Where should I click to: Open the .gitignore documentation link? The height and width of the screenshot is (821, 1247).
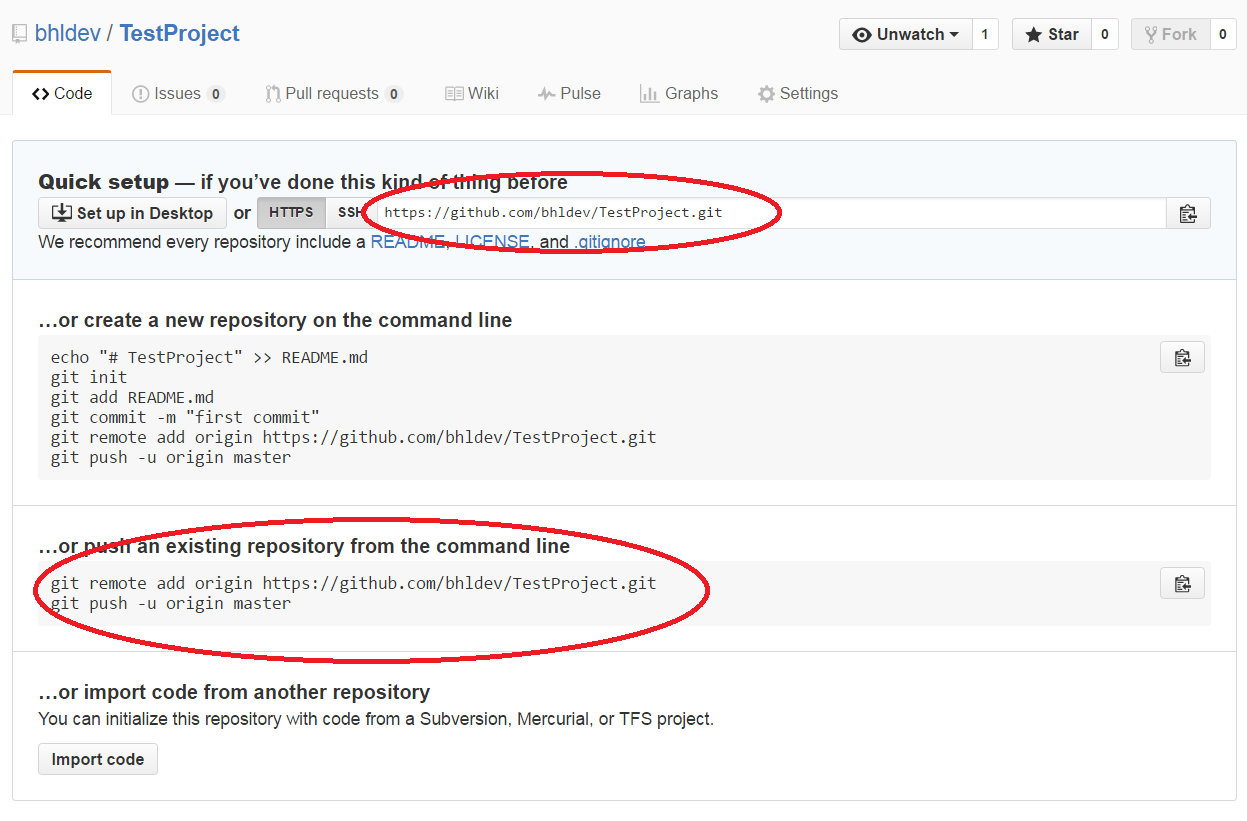[x=610, y=241]
